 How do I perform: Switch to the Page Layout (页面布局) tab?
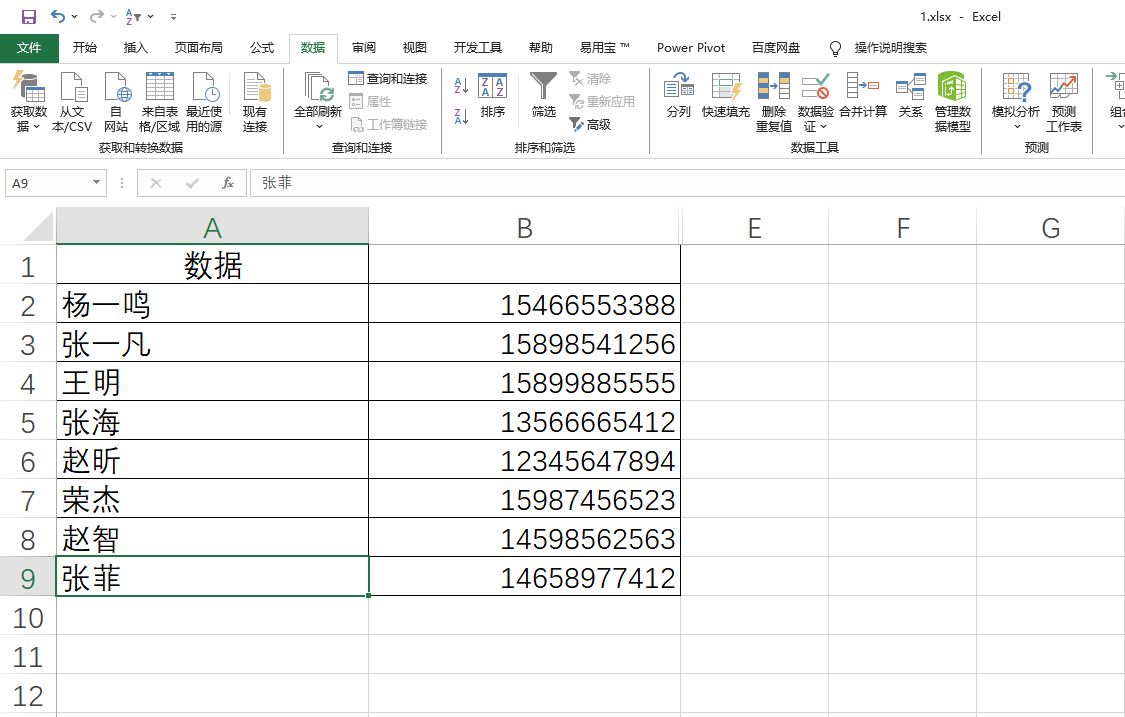click(x=199, y=48)
